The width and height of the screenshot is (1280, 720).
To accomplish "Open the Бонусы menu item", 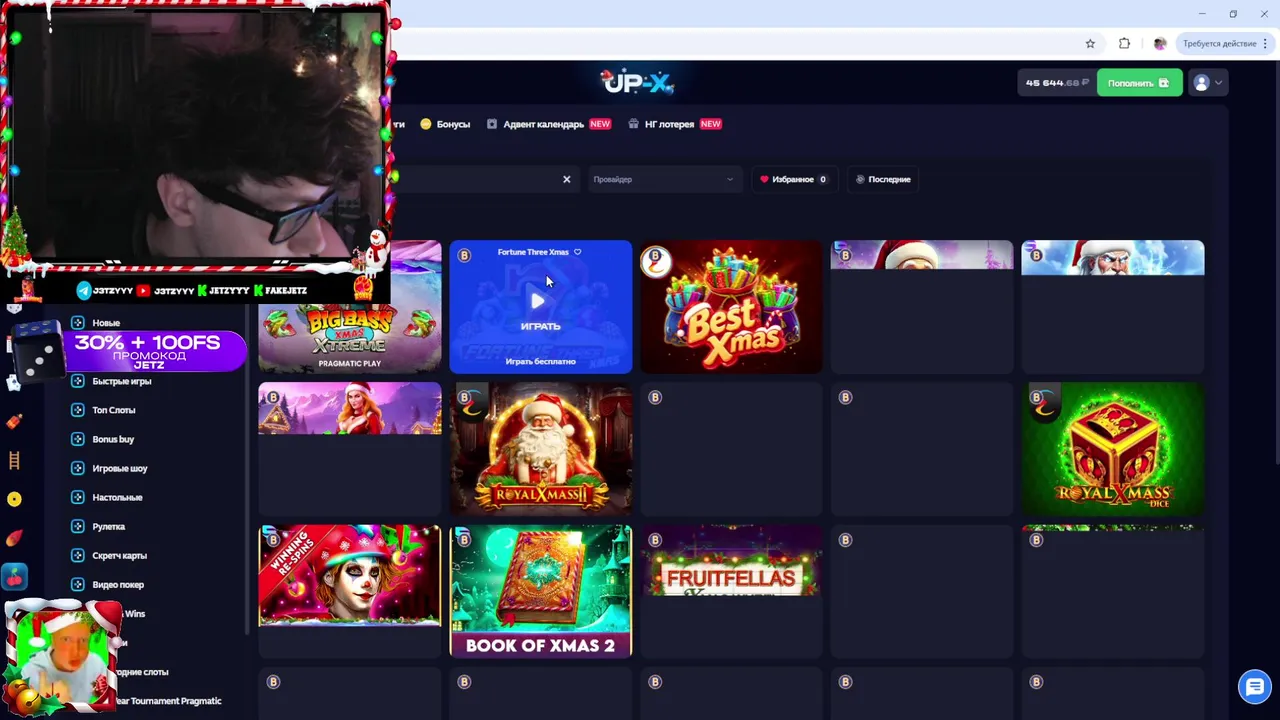I will 445,124.
